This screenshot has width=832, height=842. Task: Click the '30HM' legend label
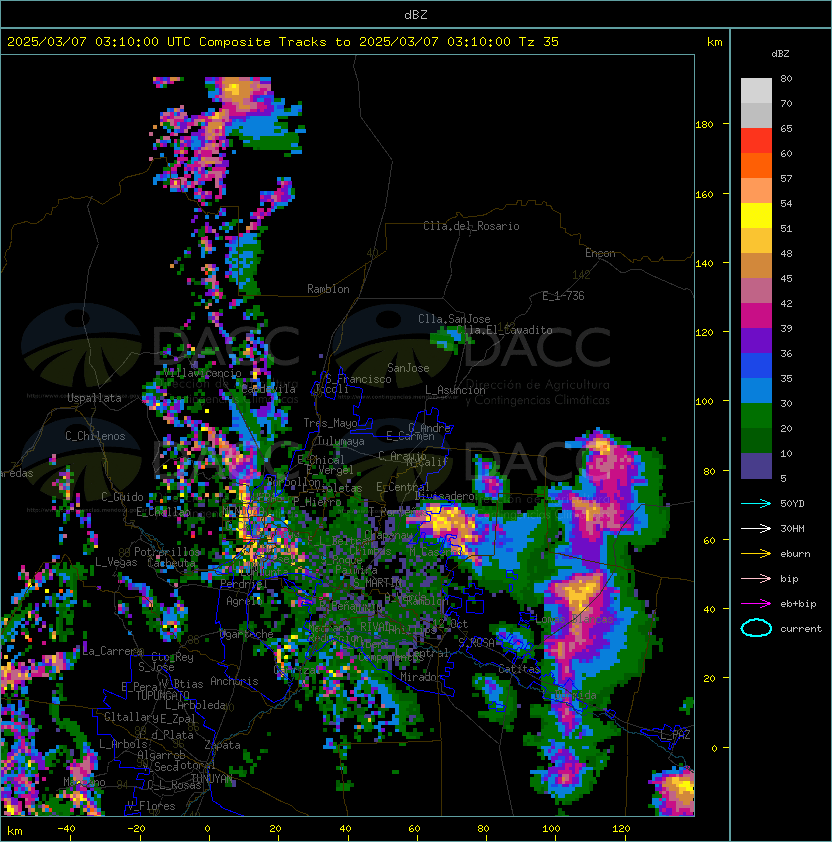(792, 528)
